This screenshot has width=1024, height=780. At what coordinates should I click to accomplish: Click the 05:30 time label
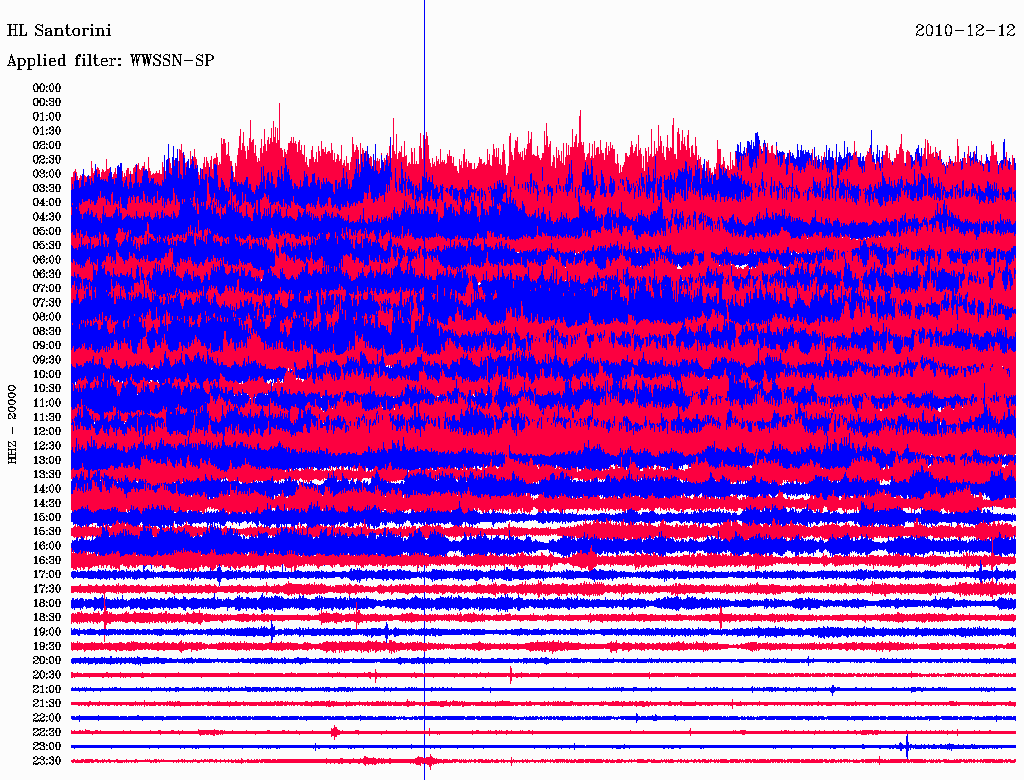coord(47,246)
